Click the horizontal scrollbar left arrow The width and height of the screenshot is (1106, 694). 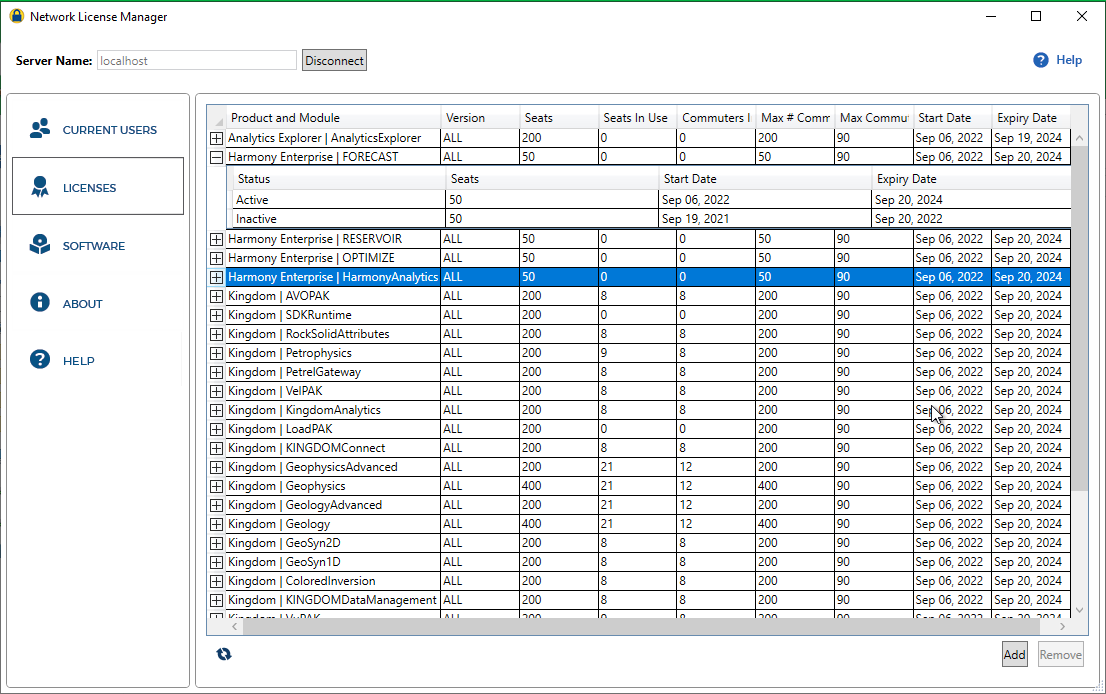233,626
